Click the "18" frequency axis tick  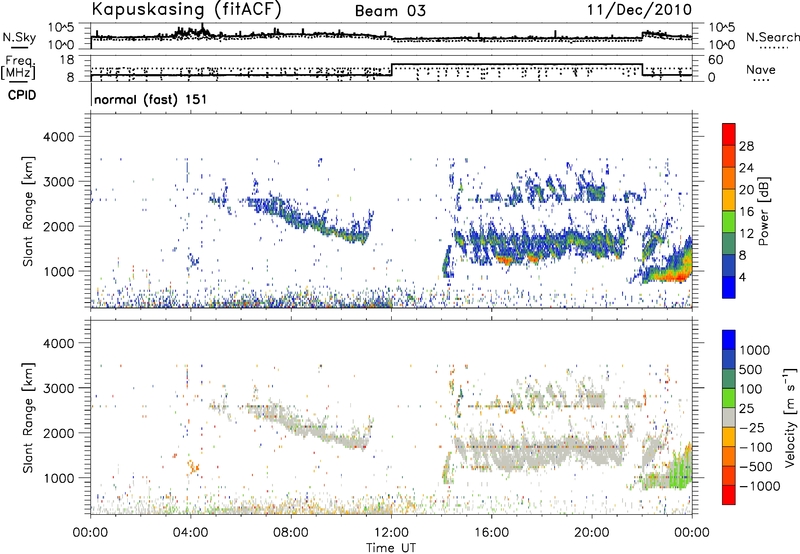tap(67, 60)
